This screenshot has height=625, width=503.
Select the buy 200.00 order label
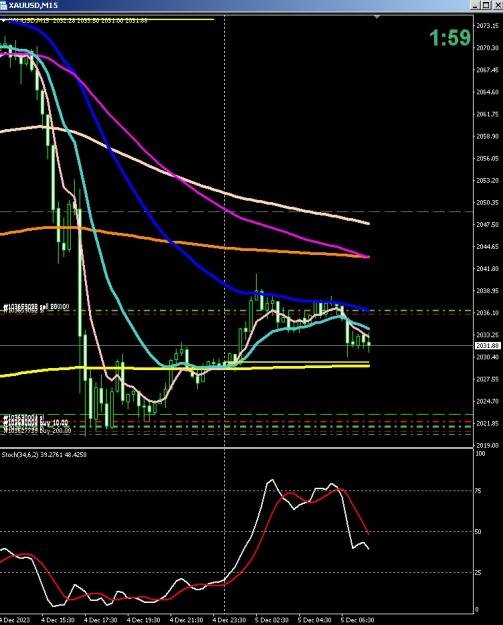coord(37,430)
